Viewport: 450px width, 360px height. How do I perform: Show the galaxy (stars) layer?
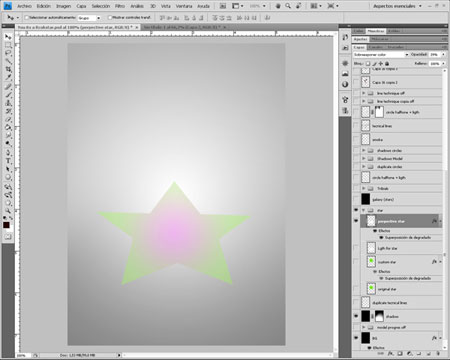tap(356, 199)
